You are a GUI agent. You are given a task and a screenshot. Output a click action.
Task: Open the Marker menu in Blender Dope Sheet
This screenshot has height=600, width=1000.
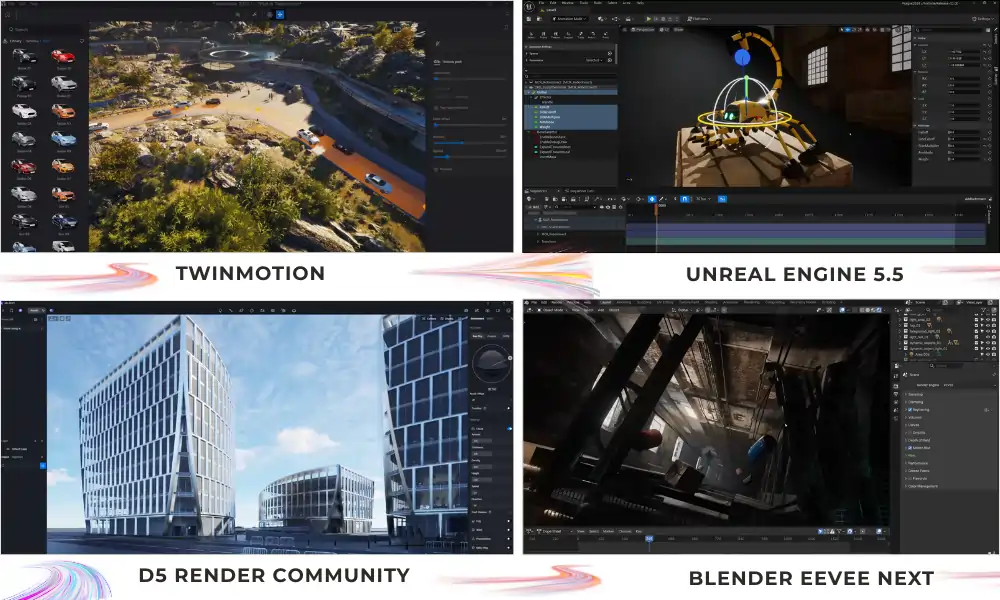608,531
